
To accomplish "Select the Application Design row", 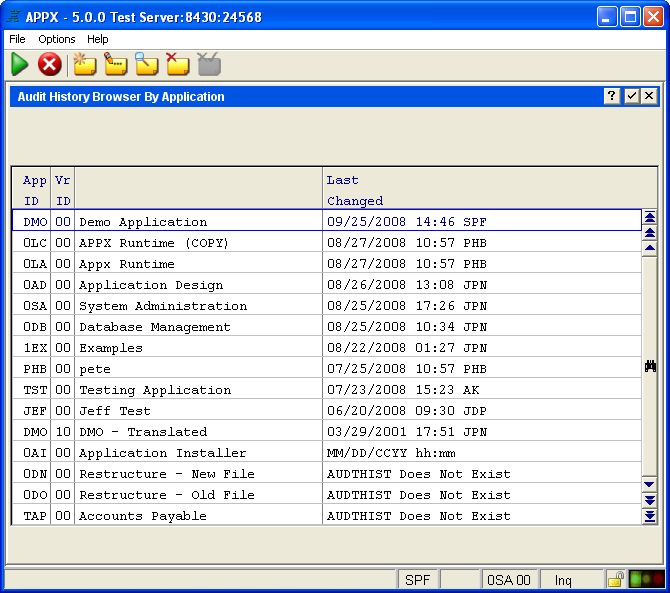I will (327, 284).
